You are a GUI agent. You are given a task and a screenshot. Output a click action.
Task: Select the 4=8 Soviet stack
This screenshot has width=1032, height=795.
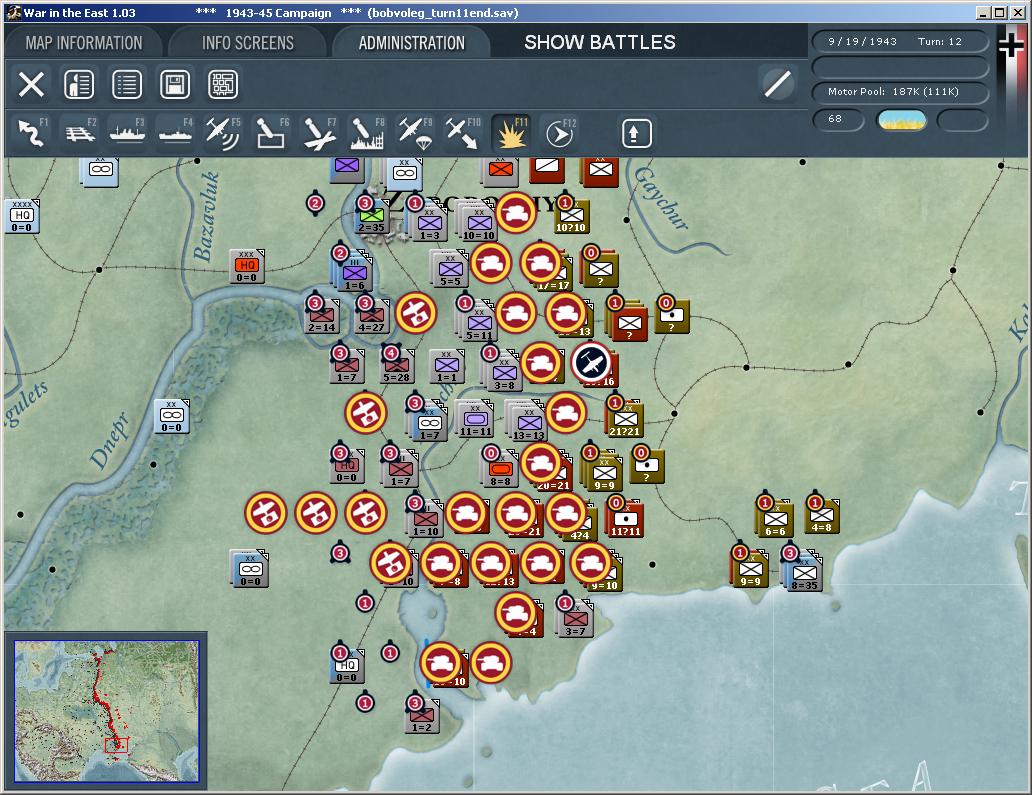coord(821,517)
